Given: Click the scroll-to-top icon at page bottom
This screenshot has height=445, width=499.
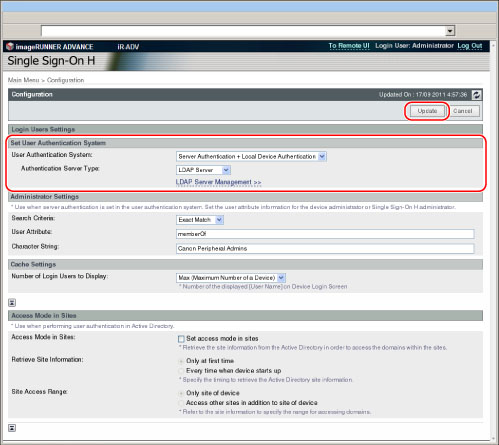Looking at the screenshot, I should 12,428.
